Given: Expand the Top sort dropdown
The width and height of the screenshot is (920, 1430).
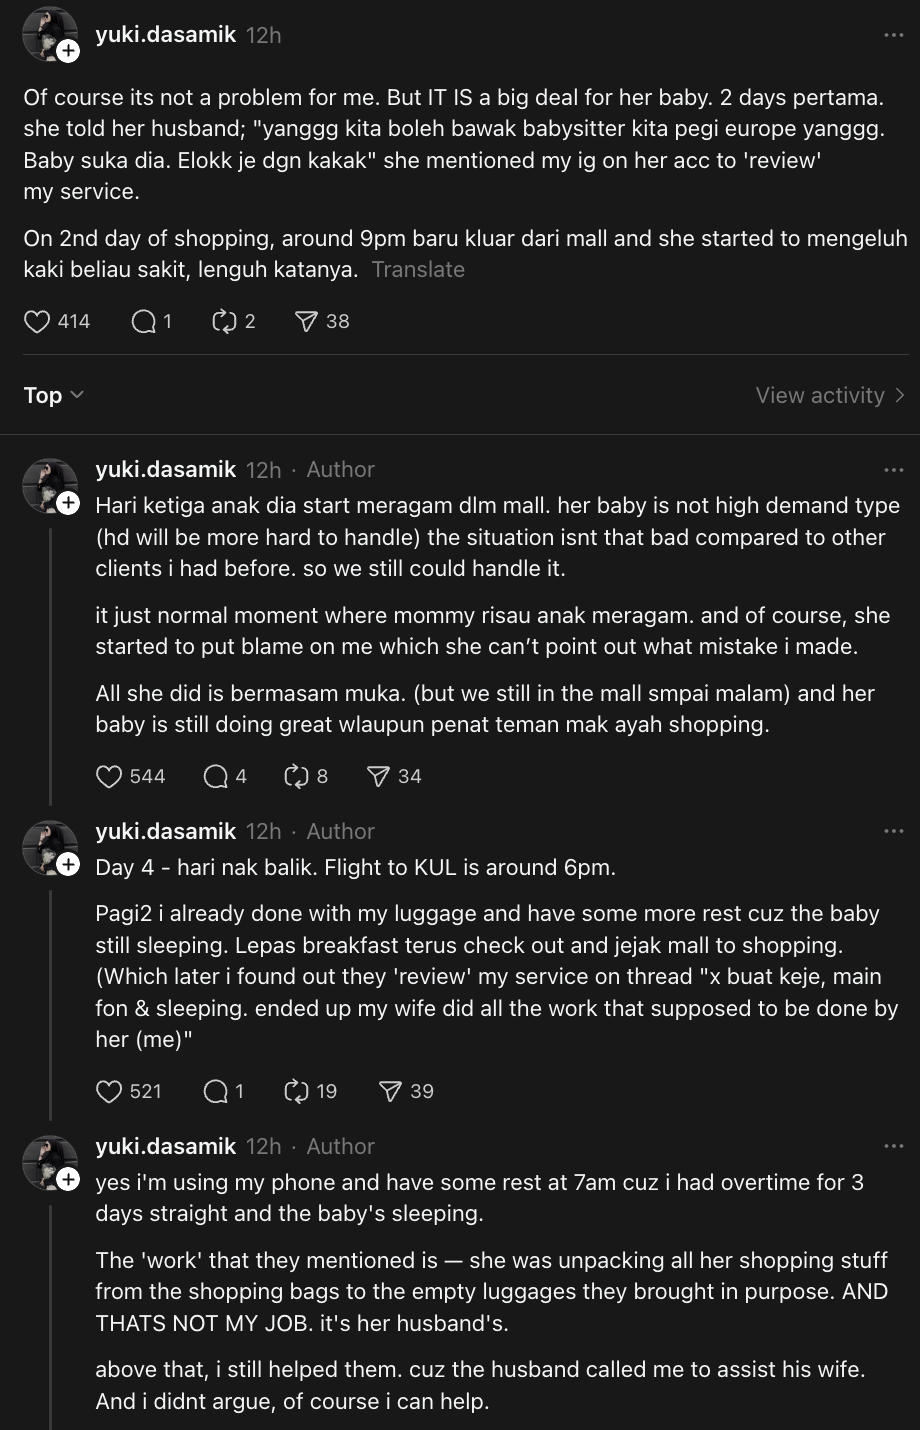Looking at the screenshot, I should (53, 395).
